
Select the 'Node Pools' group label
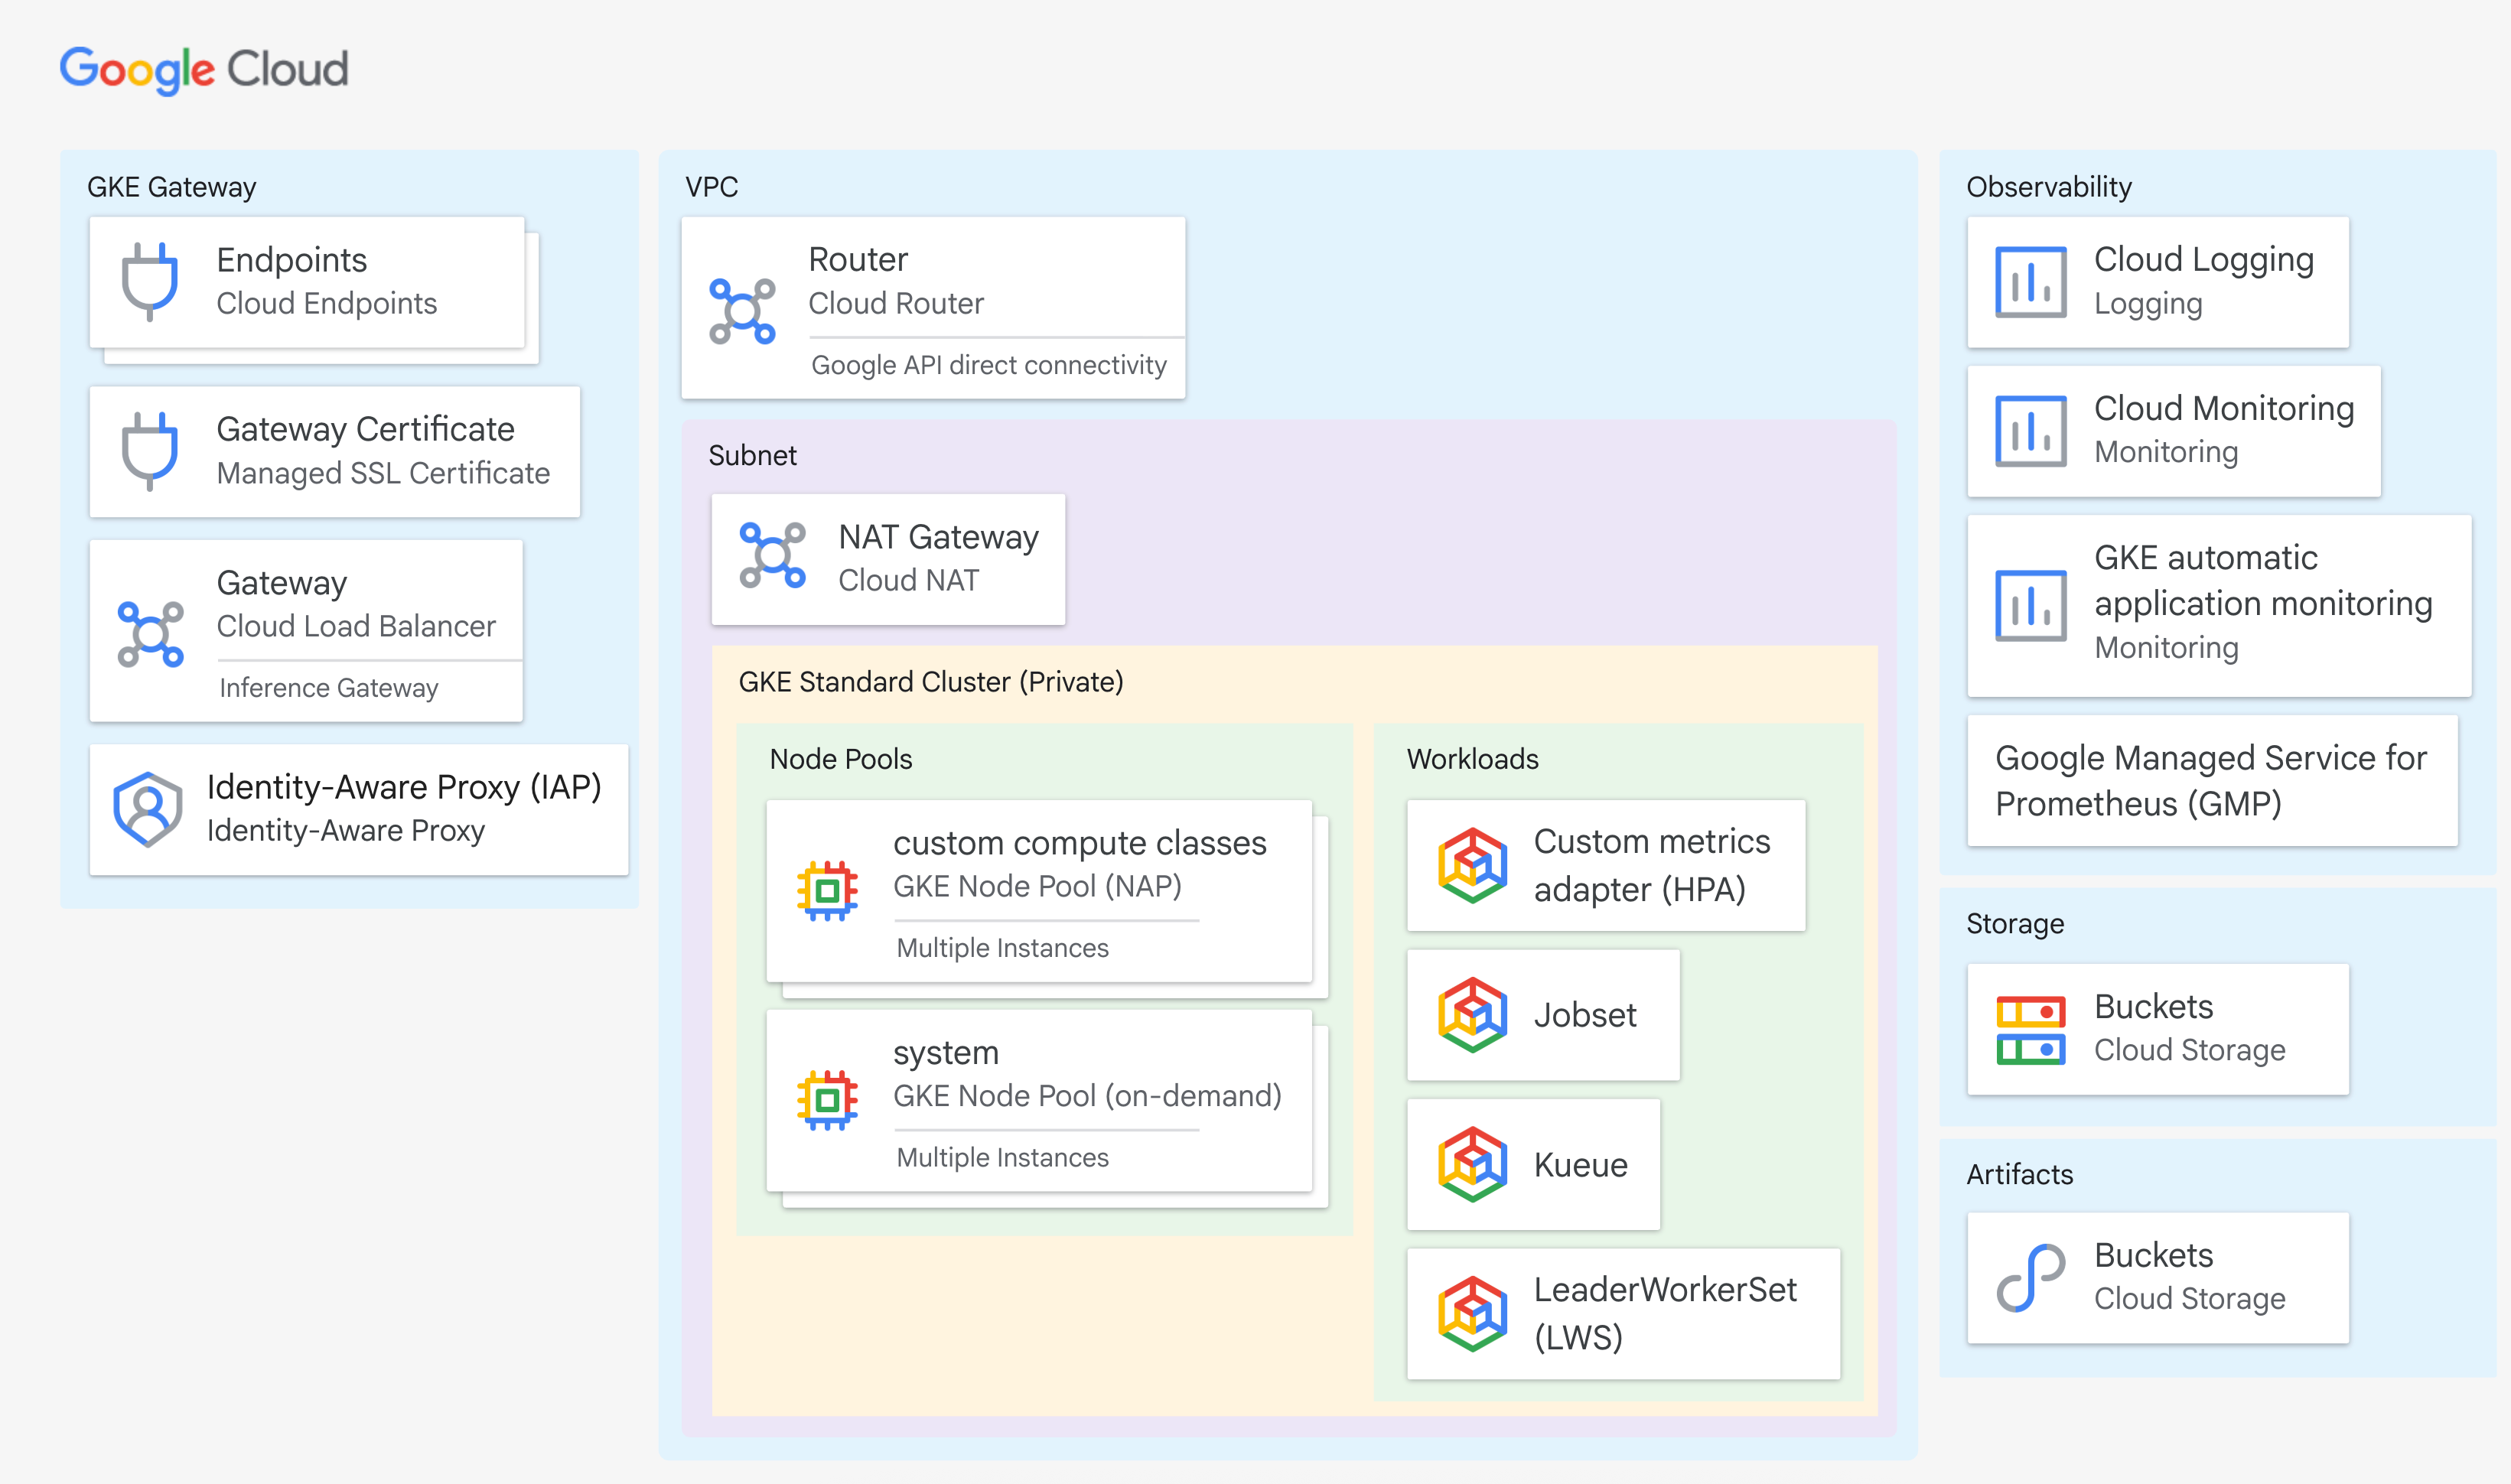[840, 759]
